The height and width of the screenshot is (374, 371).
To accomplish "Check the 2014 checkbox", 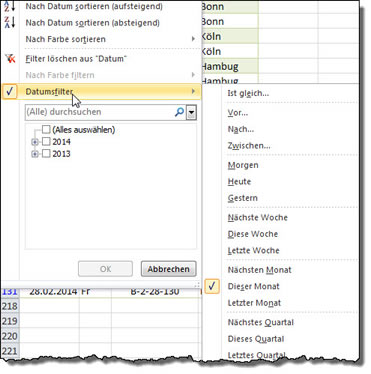I will 46,142.
